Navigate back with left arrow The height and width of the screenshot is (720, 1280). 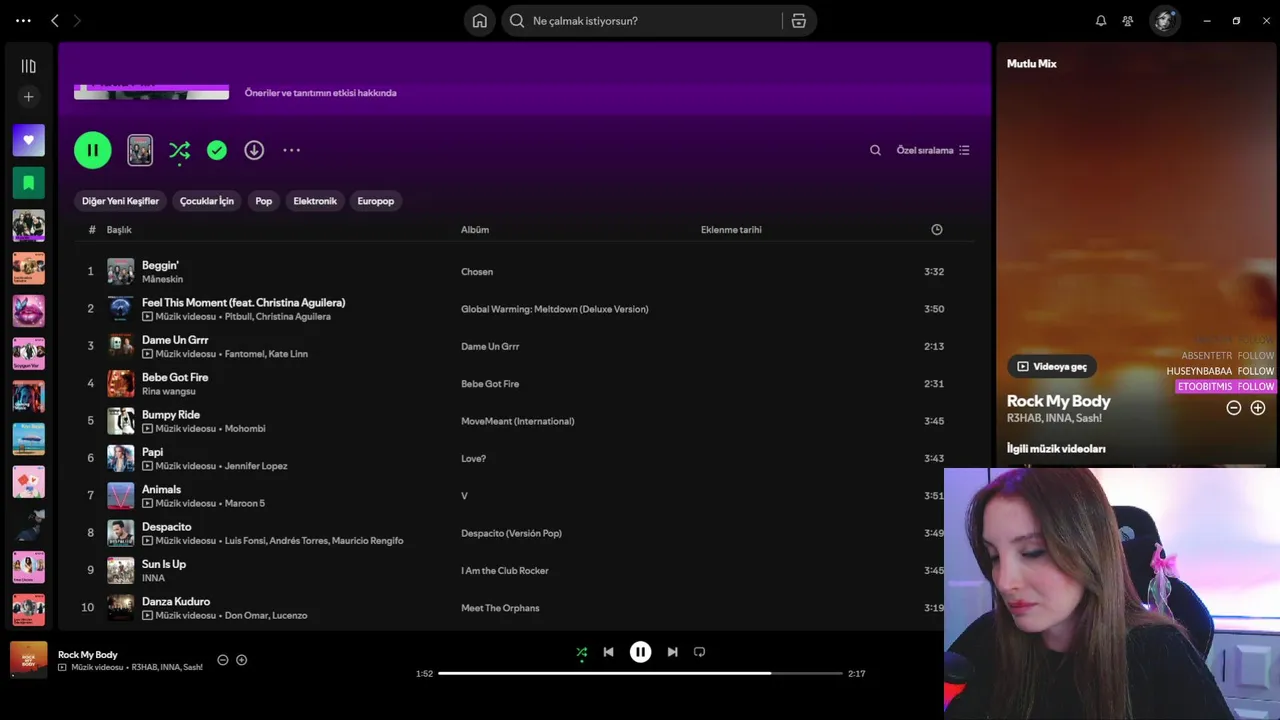[x=55, y=21]
